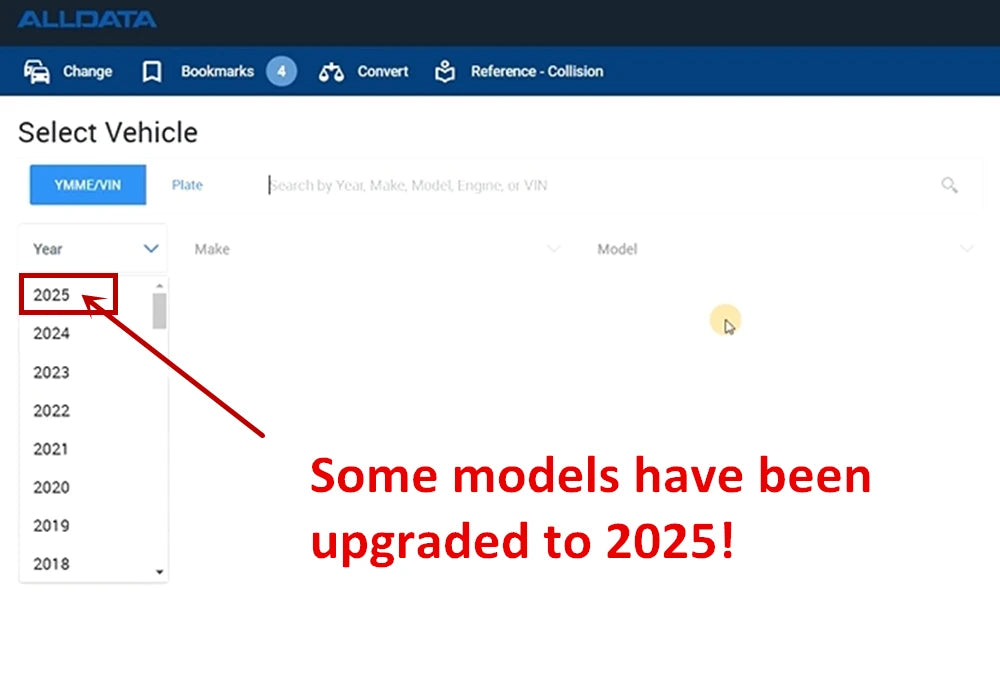Screen dimensions: 1000x677
Task: Select 2025 from the year list
Action: pos(52,296)
